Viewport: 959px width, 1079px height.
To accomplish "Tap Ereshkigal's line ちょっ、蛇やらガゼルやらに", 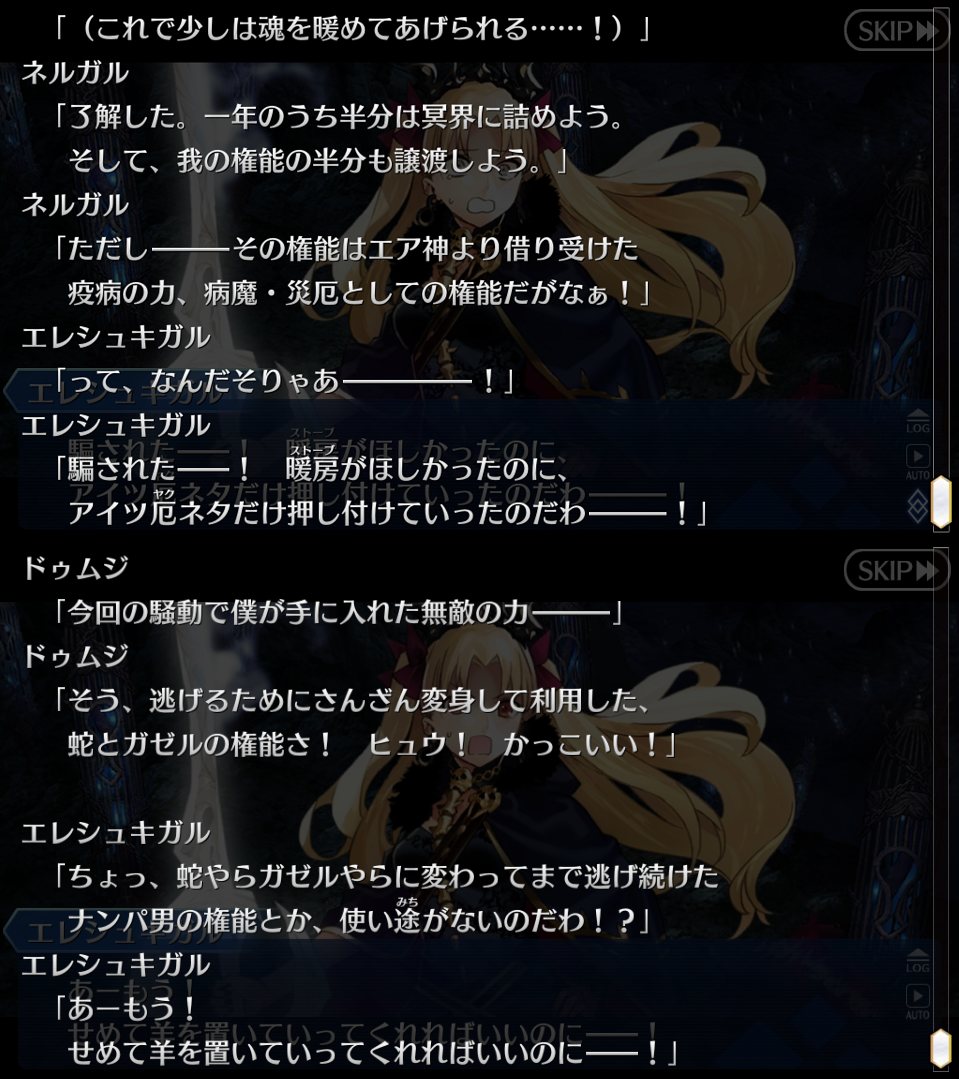I will tap(386, 898).
